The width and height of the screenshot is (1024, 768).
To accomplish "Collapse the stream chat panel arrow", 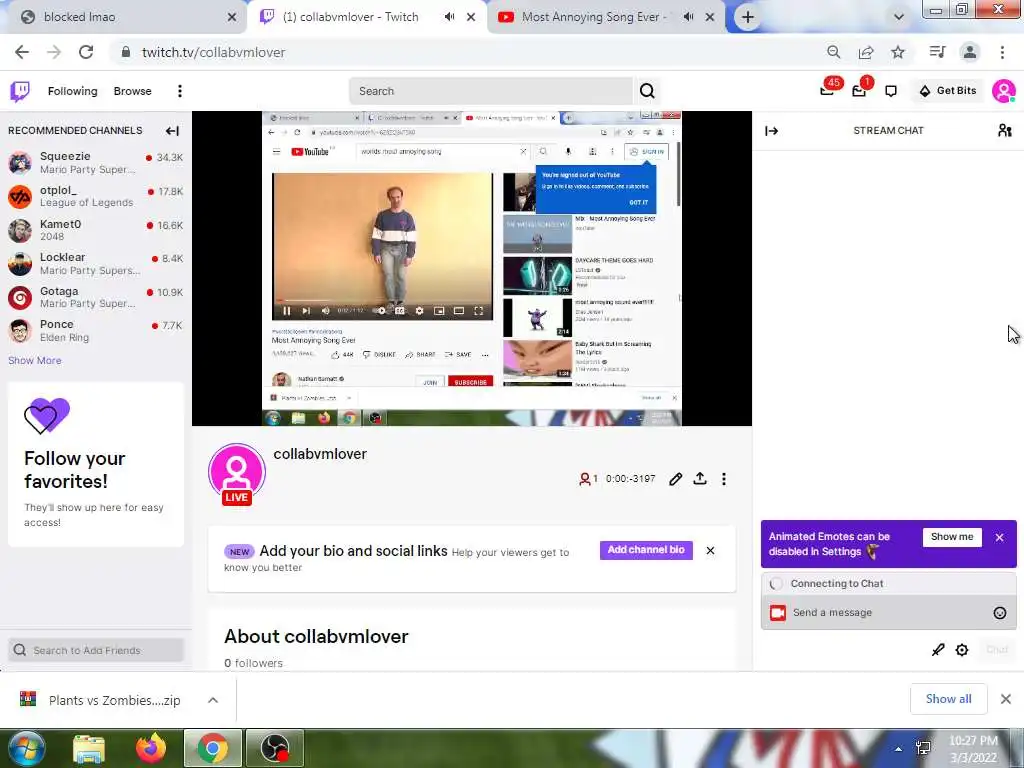I will tap(771, 131).
